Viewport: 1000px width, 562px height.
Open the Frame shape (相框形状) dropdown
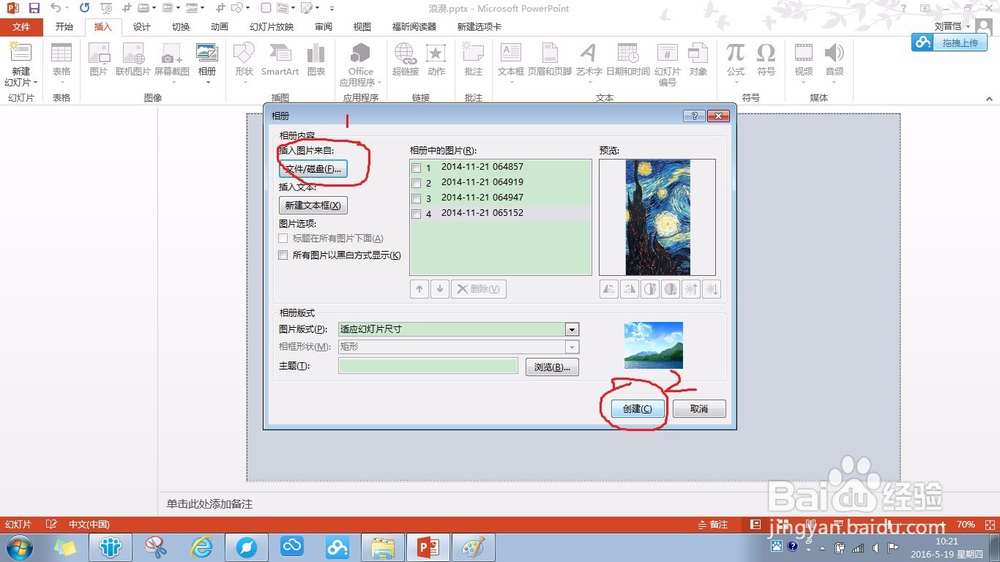pos(571,347)
